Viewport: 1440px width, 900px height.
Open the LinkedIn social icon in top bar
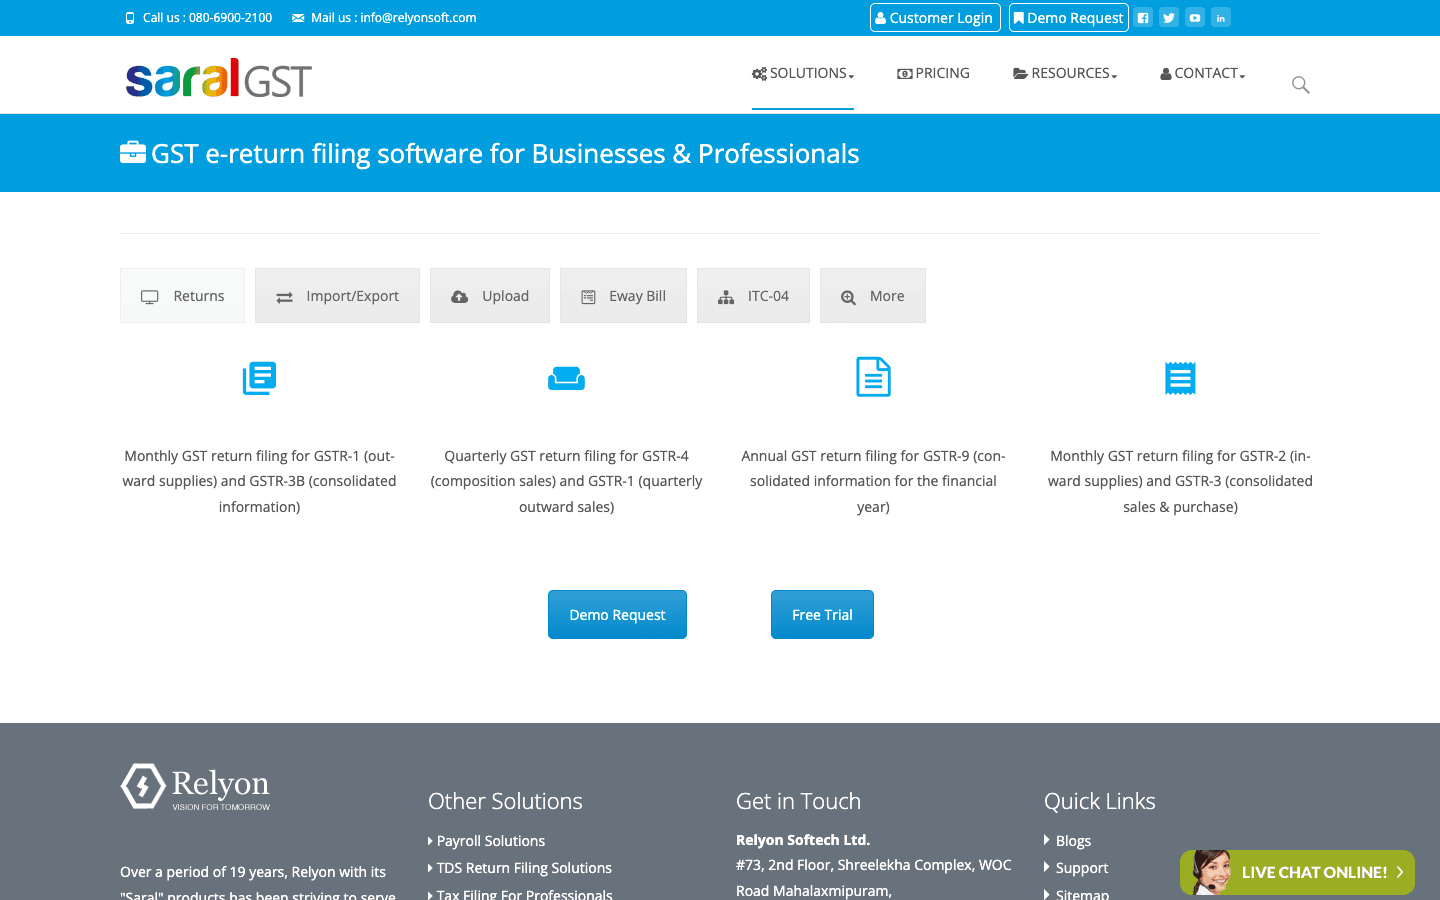click(x=1221, y=17)
